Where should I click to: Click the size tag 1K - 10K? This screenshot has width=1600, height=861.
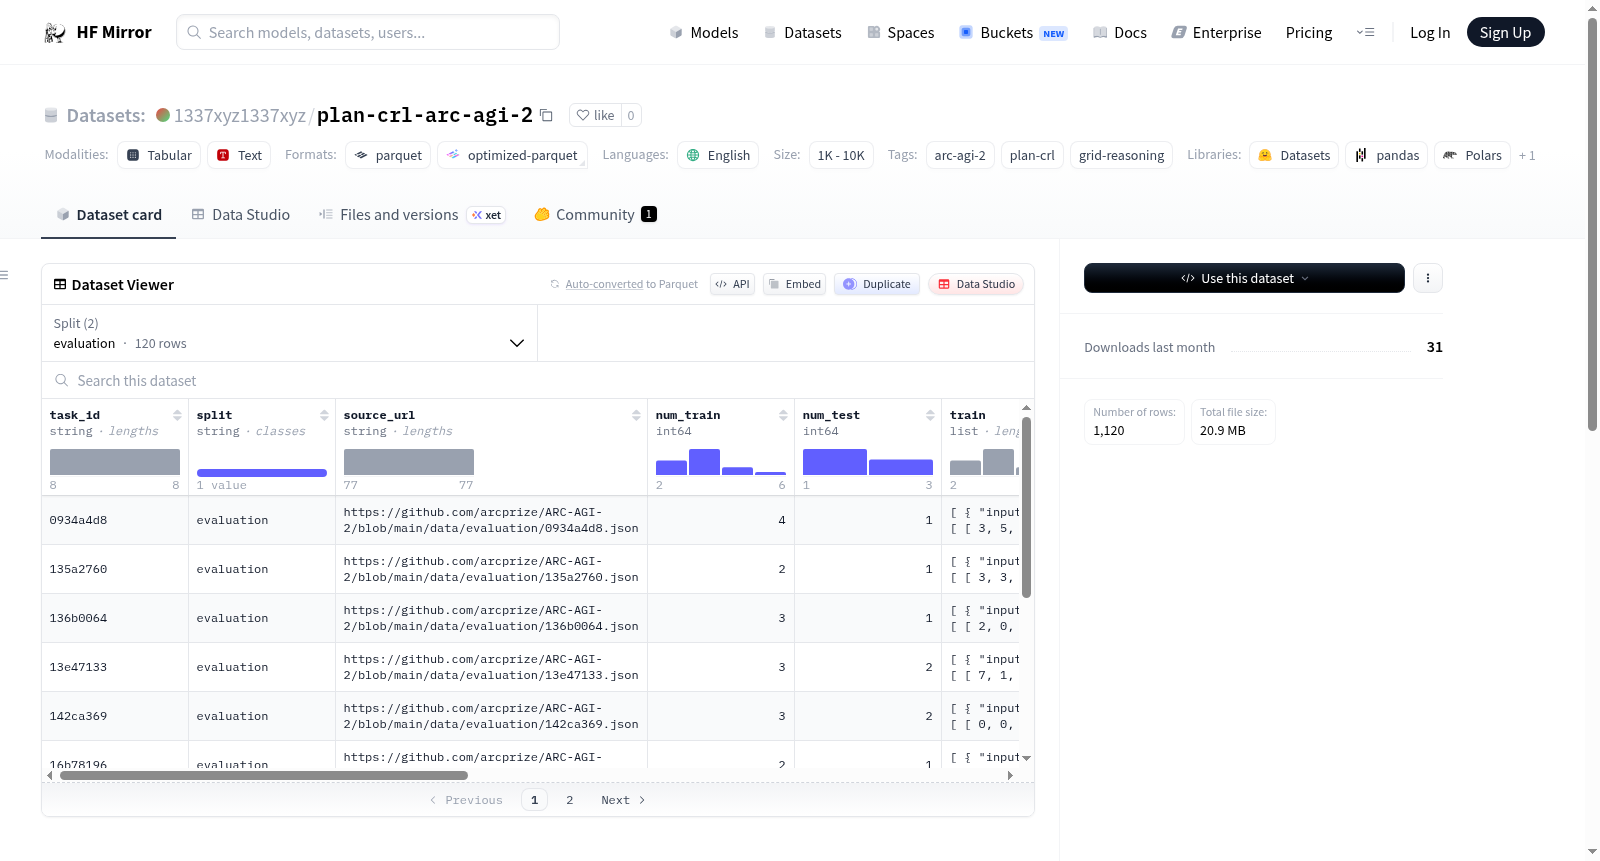point(841,155)
